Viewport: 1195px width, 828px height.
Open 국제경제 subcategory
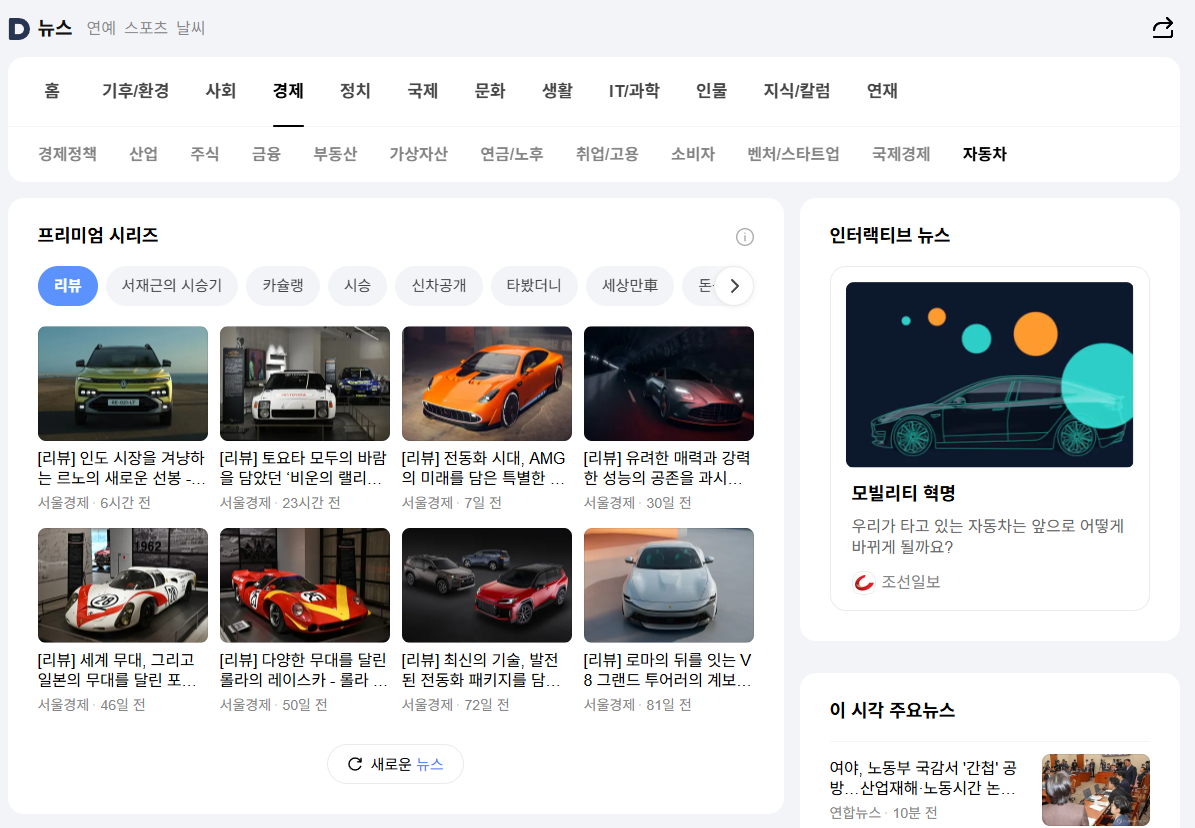[x=901, y=154]
